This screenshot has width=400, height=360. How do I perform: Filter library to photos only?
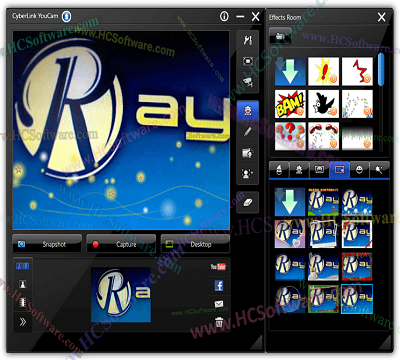(23, 284)
